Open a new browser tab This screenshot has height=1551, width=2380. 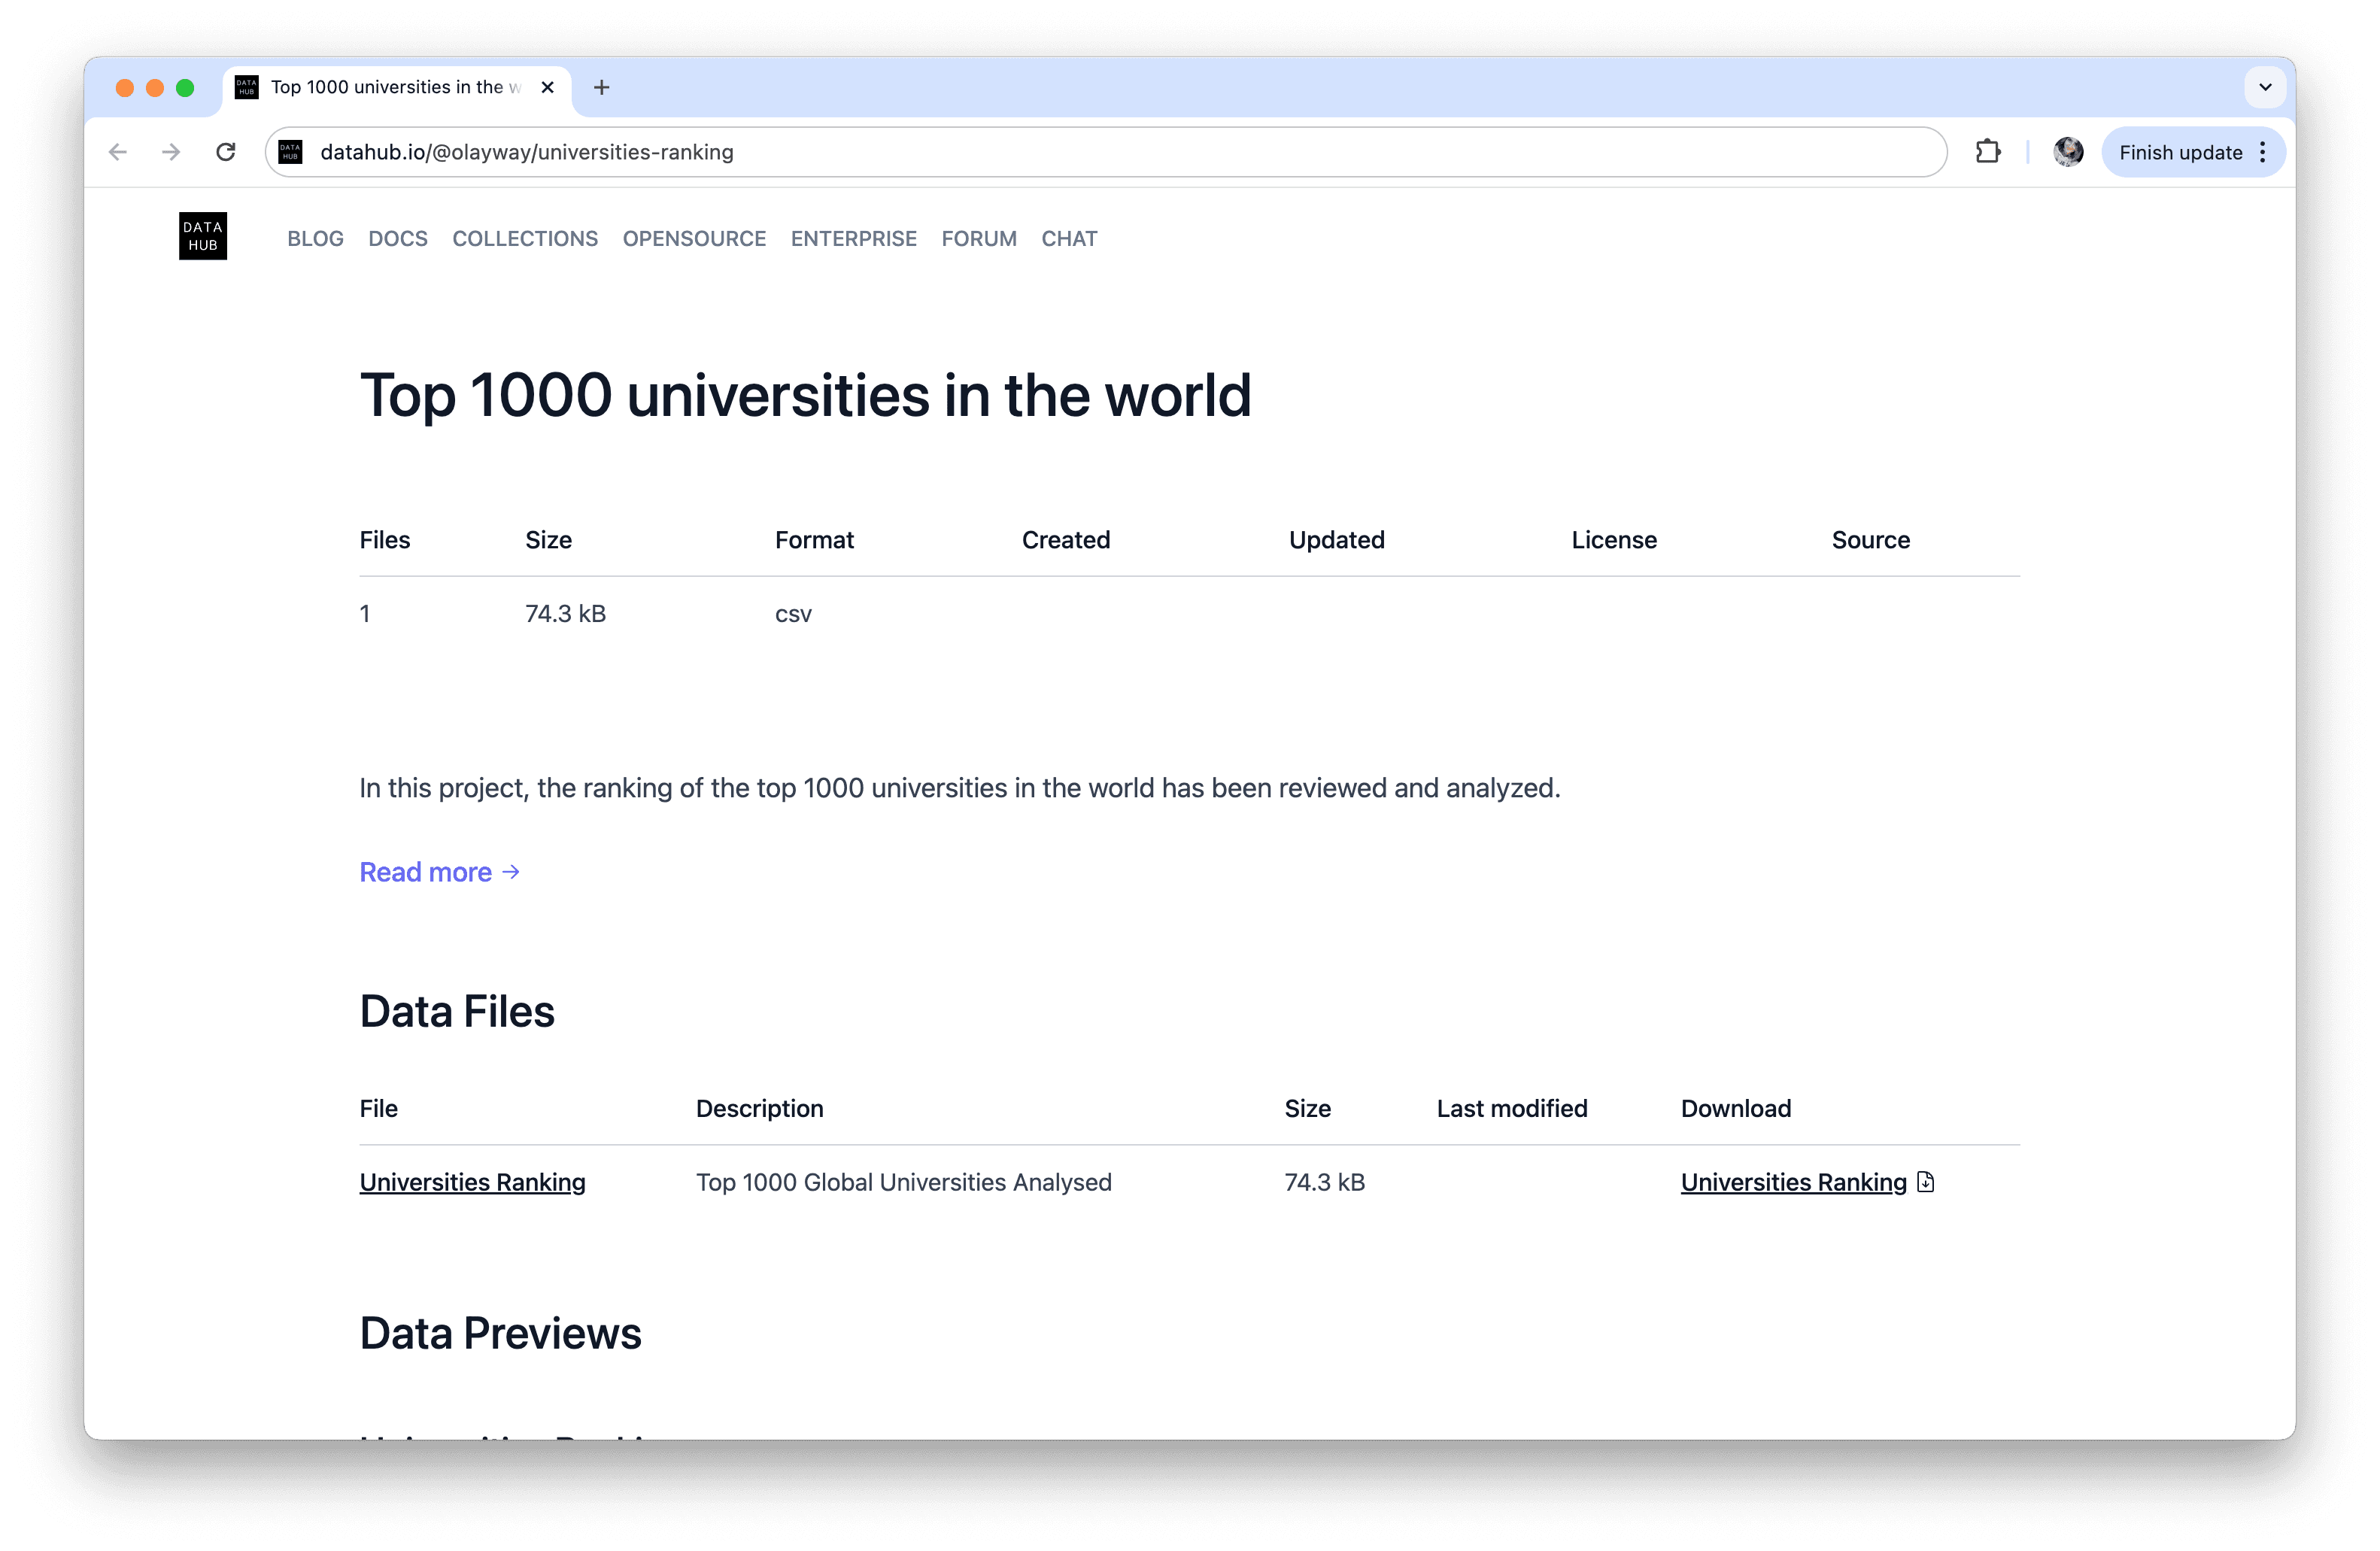tap(601, 88)
